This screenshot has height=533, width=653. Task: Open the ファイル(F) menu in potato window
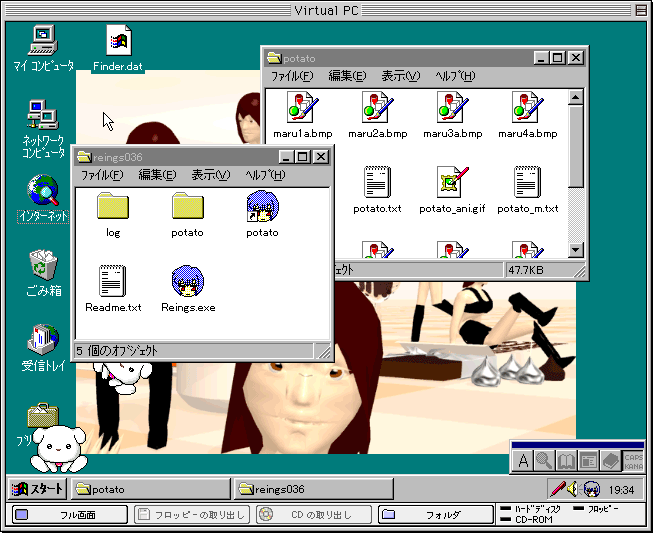coord(291,76)
